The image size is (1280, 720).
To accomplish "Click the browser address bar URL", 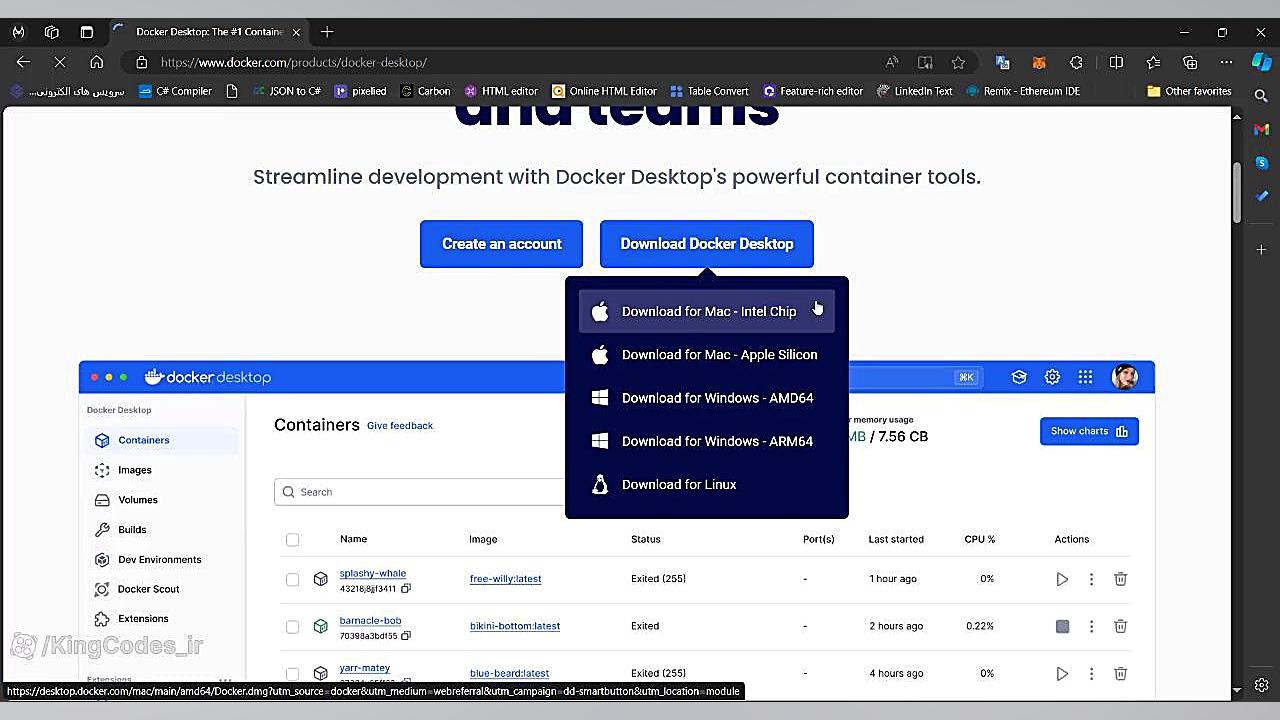I will tap(294, 62).
